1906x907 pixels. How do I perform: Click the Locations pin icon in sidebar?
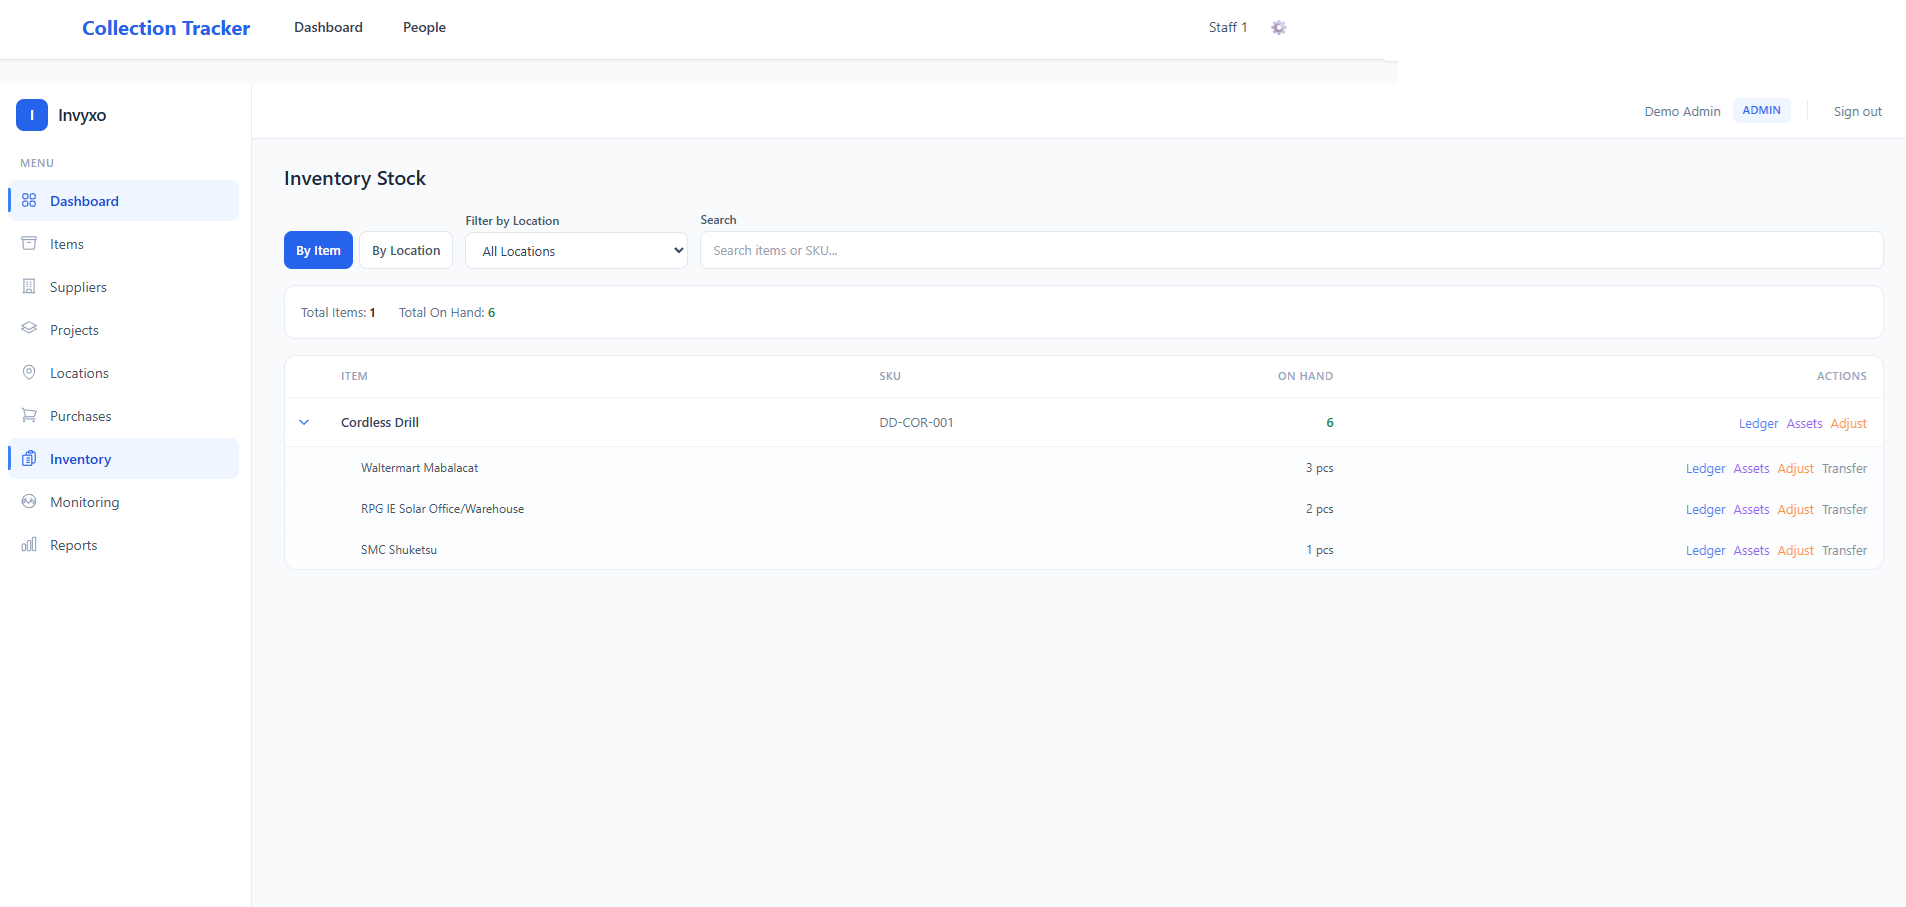pyautogui.click(x=29, y=372)
